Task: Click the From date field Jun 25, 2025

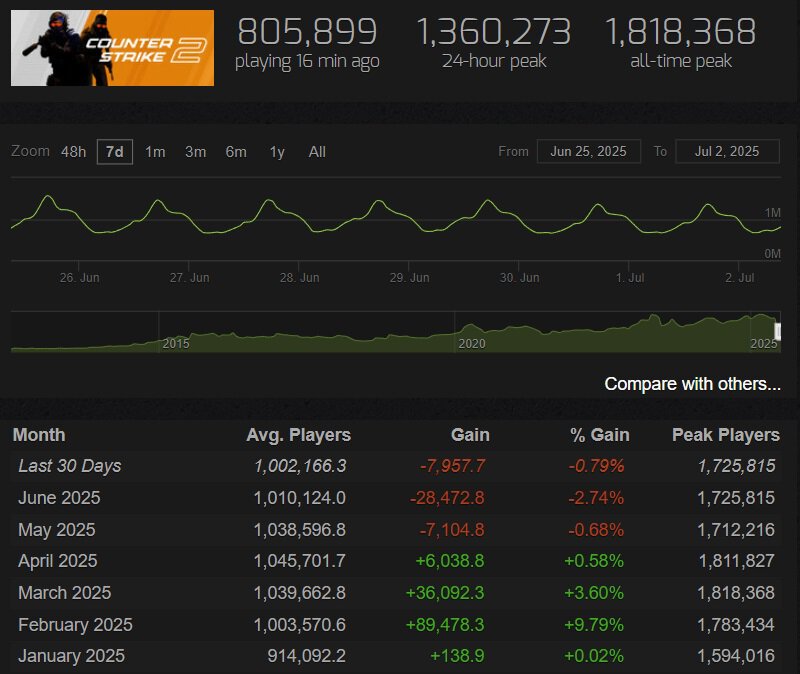Action: 588,151
